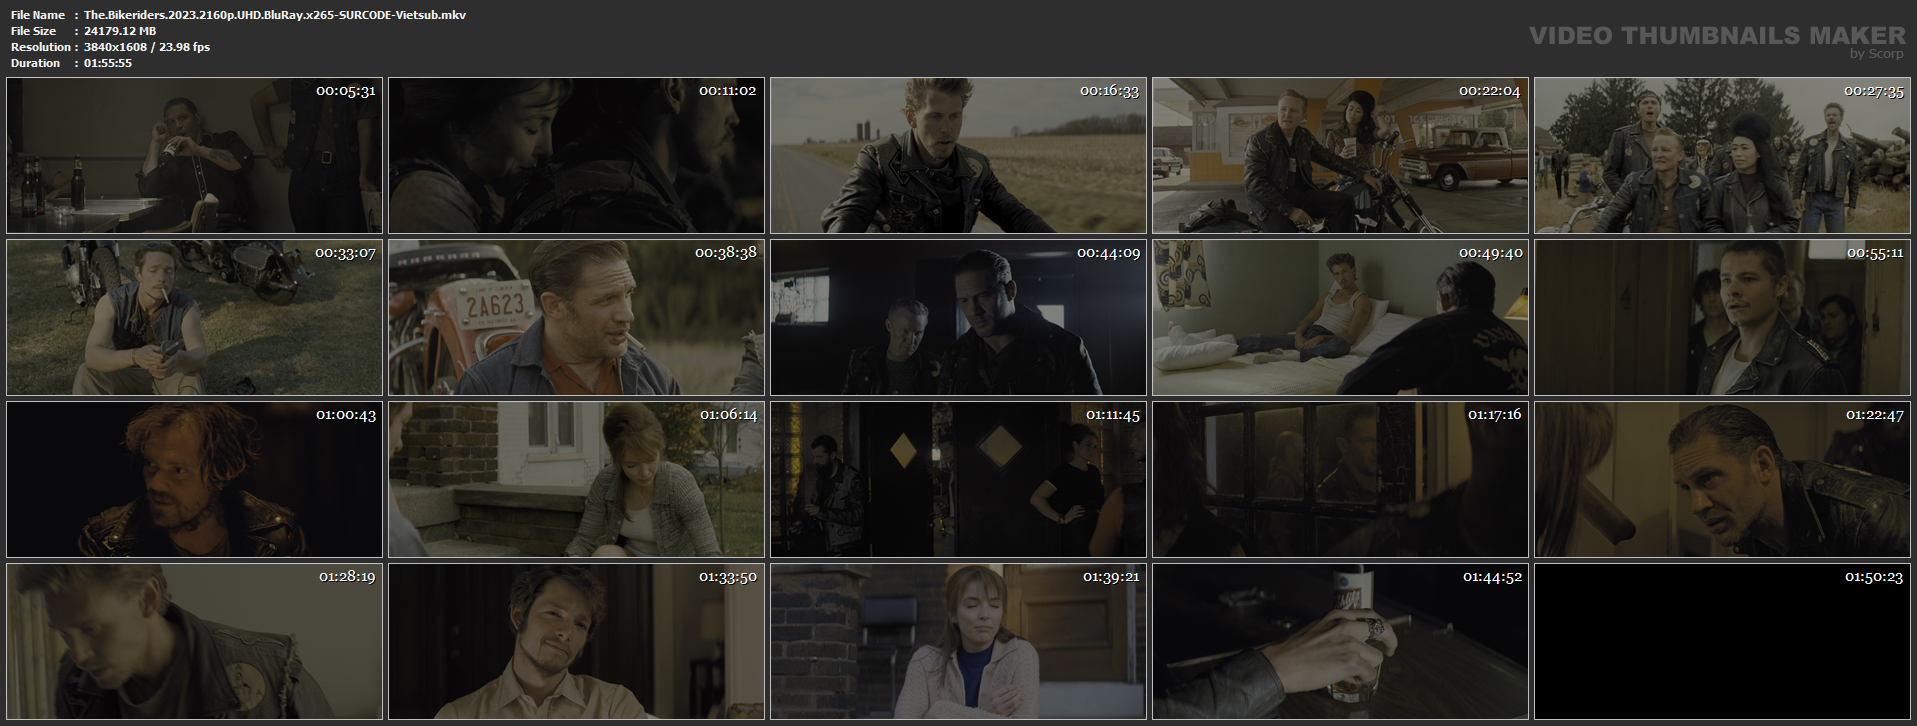Viewport: 1917px width, 726px height.
Task: Select the thumbnail timestamped 00:05:31
Action: point(194,156)
